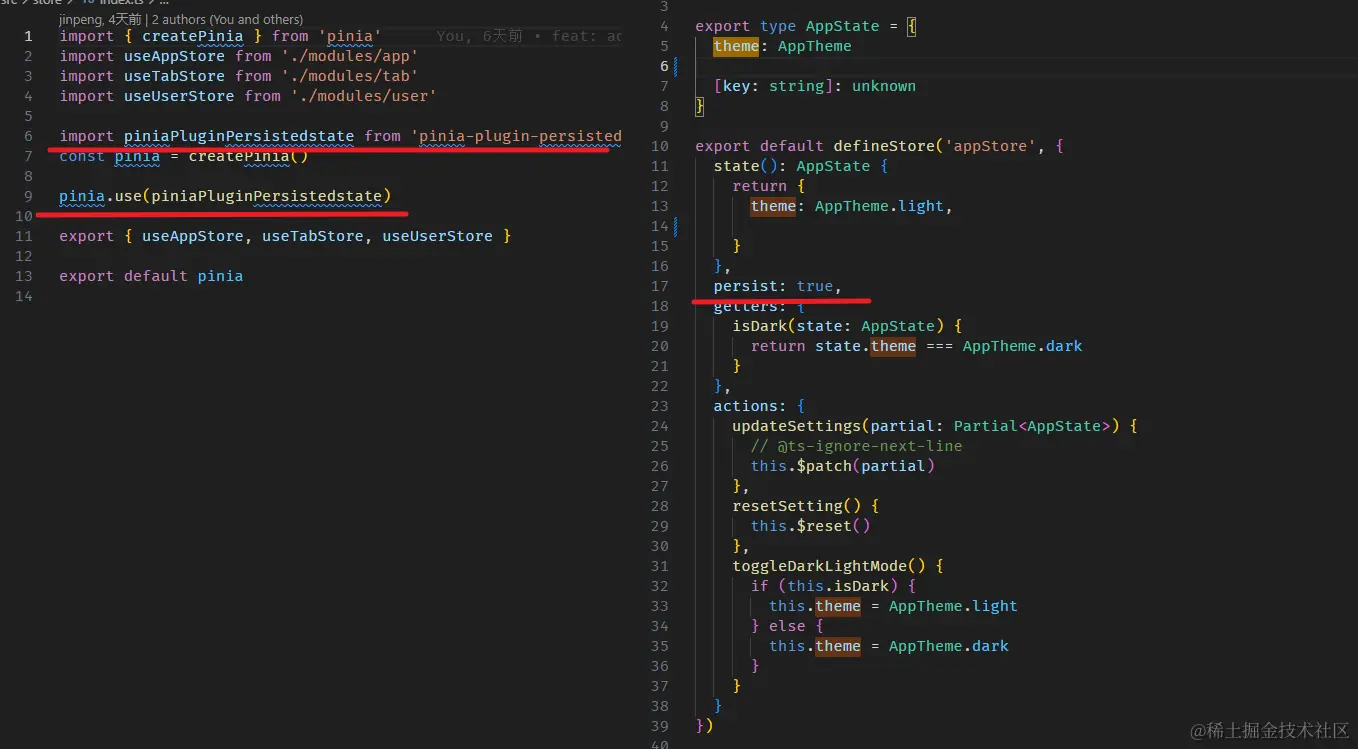Click the '// @ts-ignore-next-line' comment
Viewport: 1358px width, 749px height.
(857, 446)
